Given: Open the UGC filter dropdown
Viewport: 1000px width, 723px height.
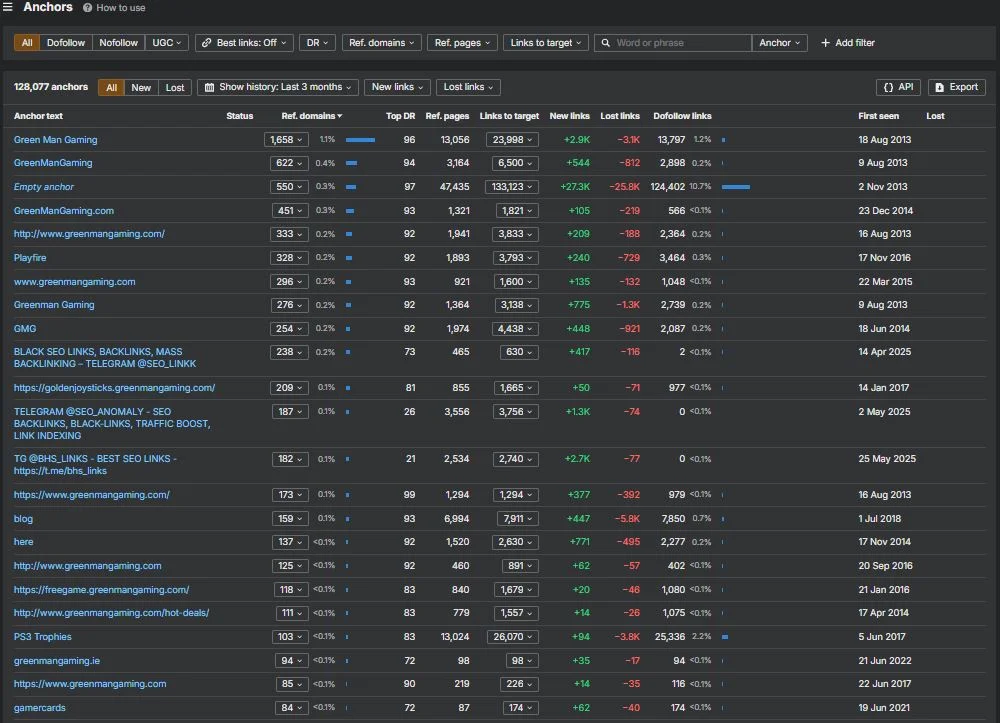Looking at the screenshot, I should pos(166,43).
